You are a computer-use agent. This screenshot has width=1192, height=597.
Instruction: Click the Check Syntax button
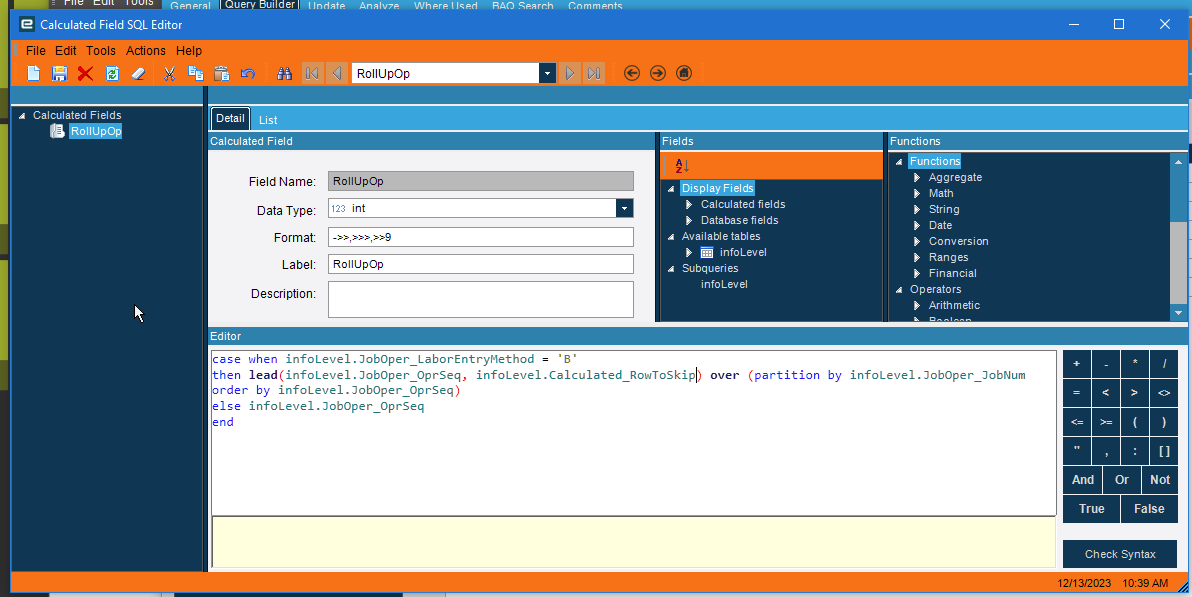coord(1119,554)
